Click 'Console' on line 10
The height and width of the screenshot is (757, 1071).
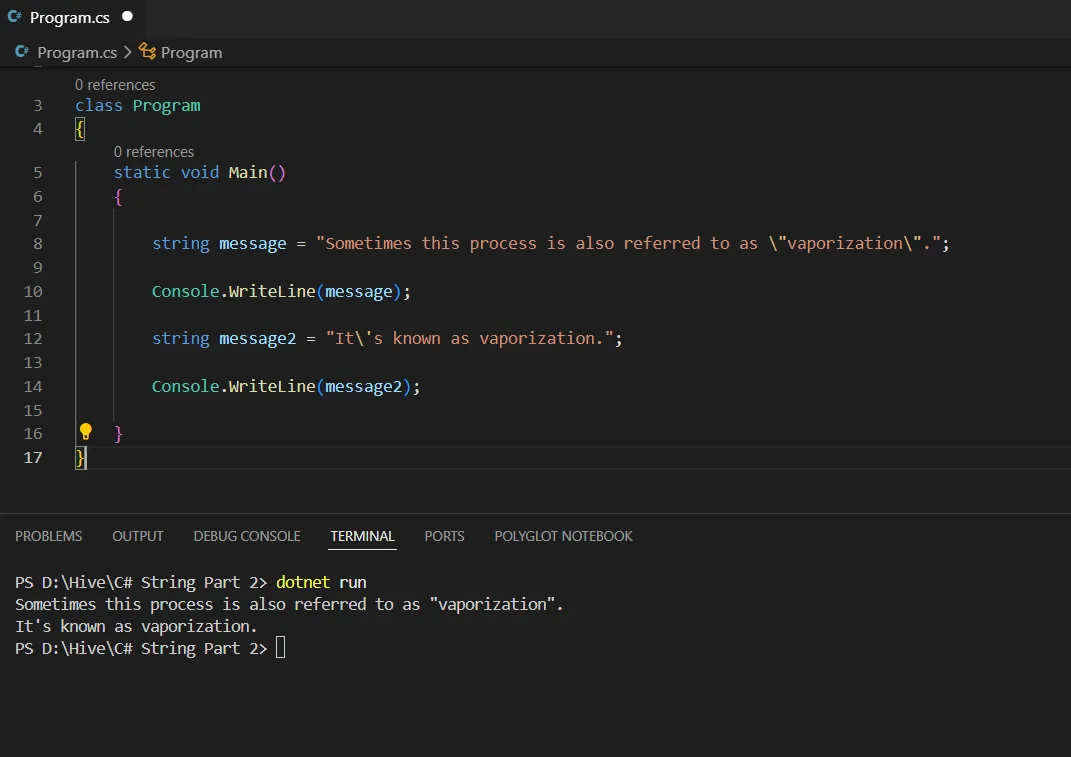(186, 292)
